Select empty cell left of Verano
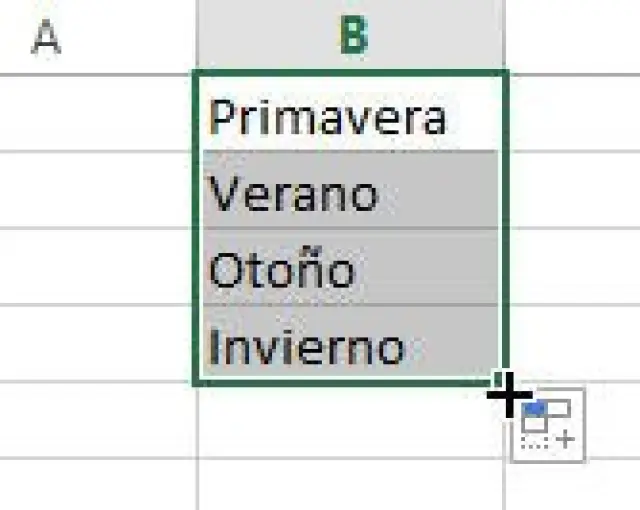 coord(98,191)
